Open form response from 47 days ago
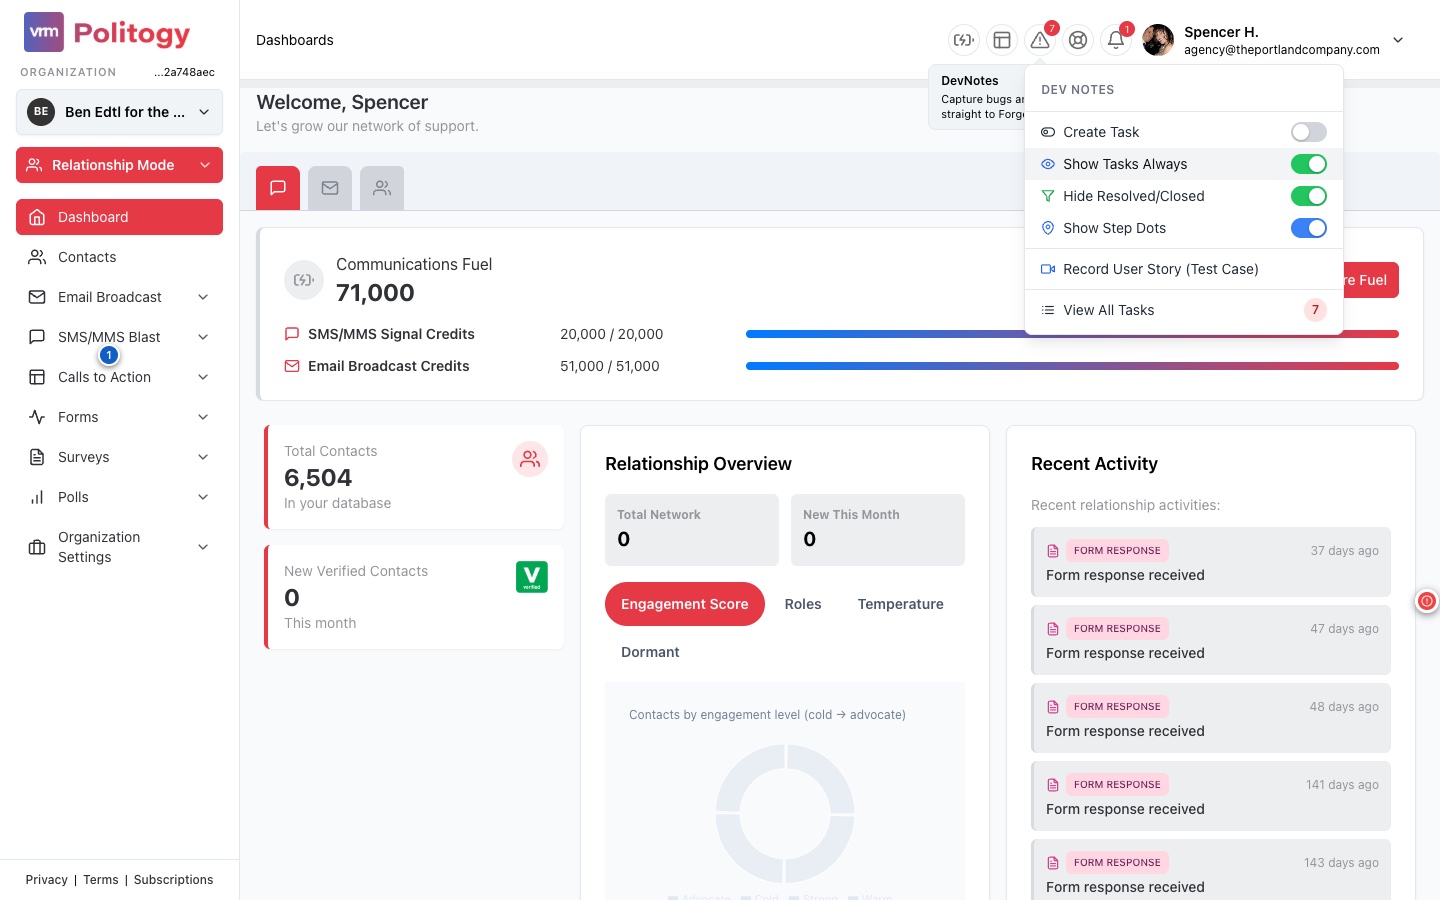The width and height of the screenshot is (1440, 900). pos(1211,640)
